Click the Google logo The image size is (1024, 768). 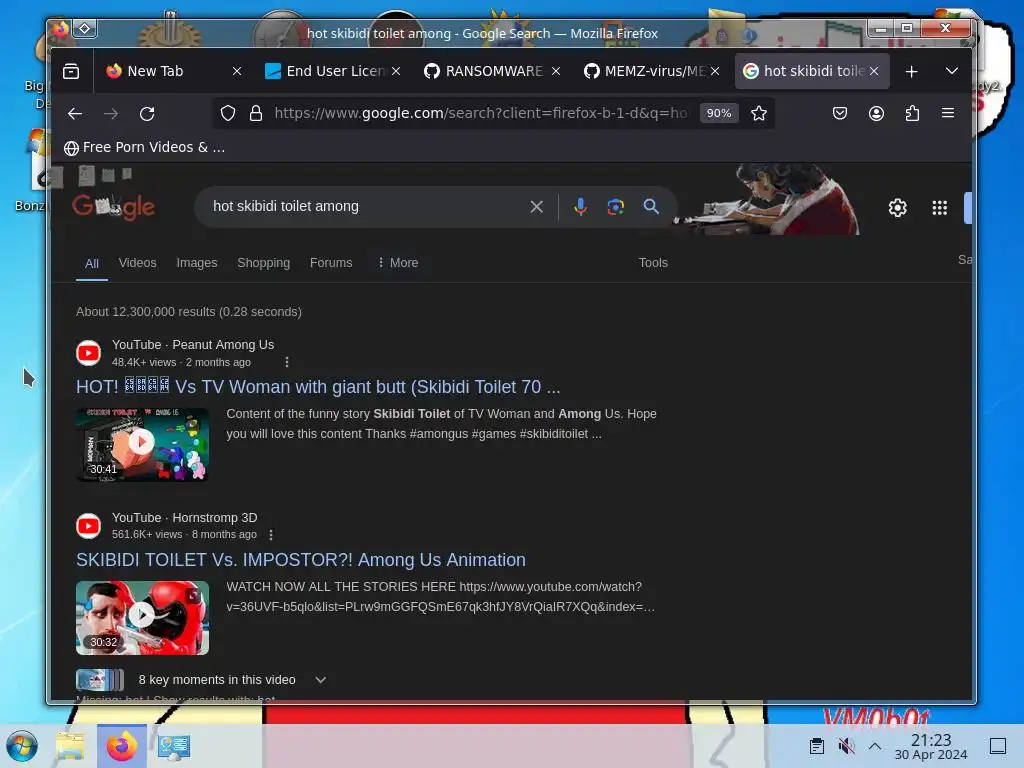click(x=114, y=207)
